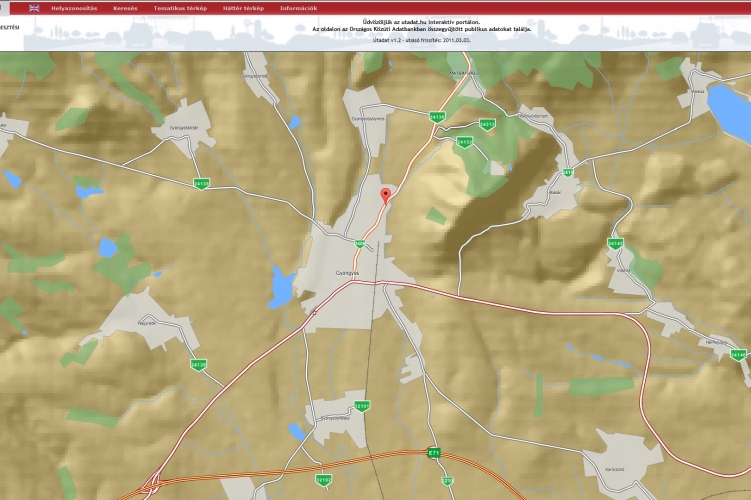Screen dimensions: 751x500
Task: Open the Információk menu
Action: [299, 8]
